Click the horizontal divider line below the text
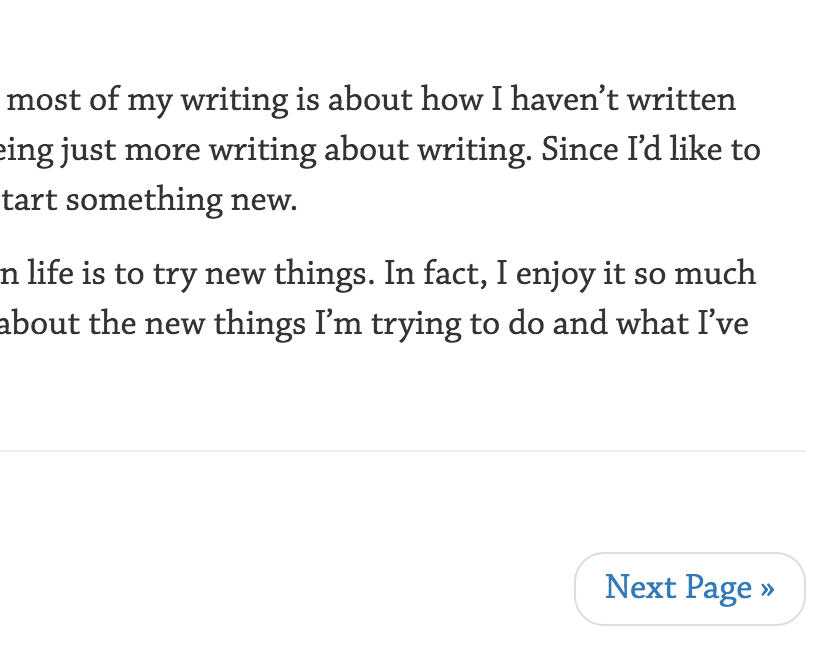 403,451
